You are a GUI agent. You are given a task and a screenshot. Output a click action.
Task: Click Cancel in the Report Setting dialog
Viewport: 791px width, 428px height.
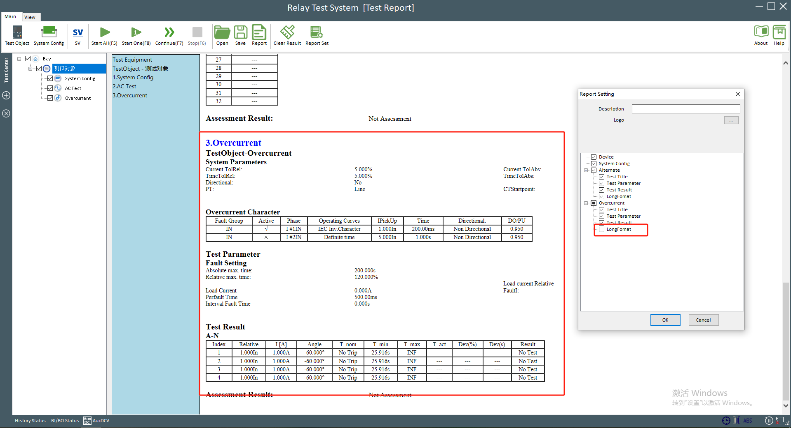(703, 319)
